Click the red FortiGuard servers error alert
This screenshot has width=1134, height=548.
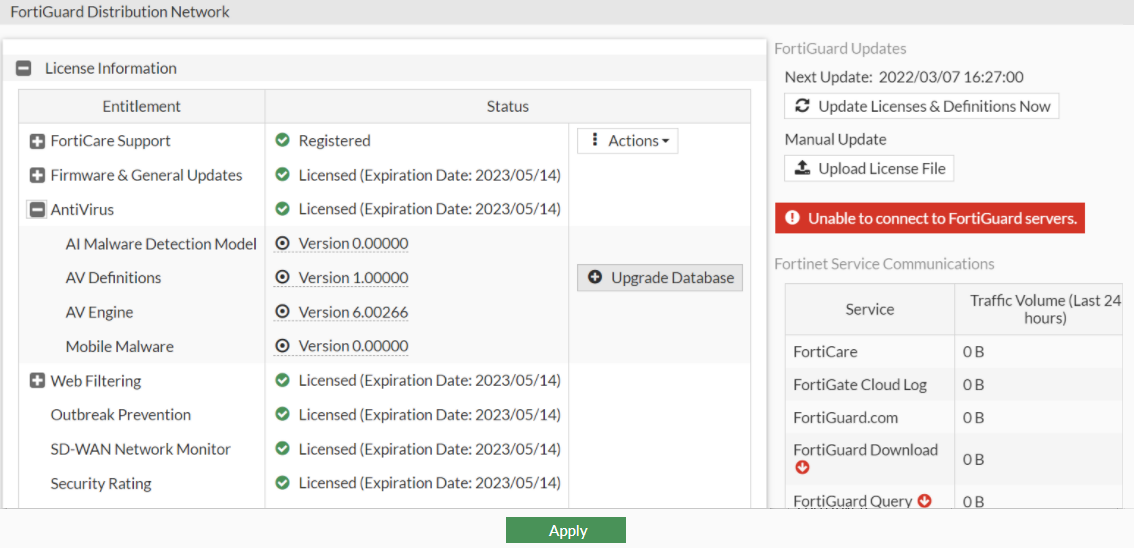(930, 218)
